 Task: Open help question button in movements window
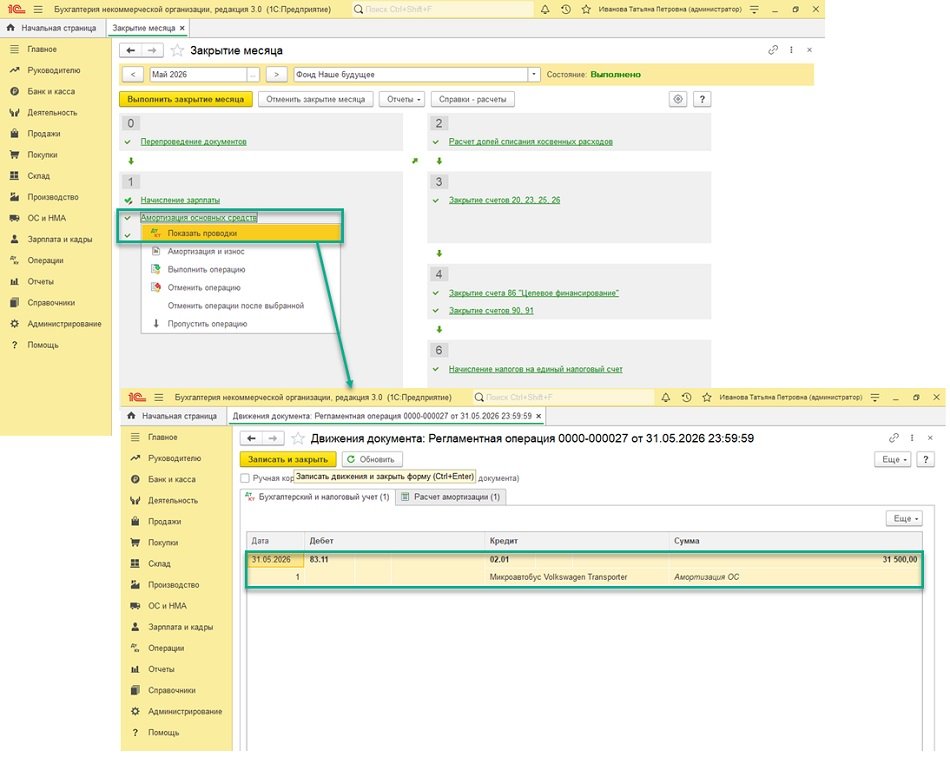[x=925, y=459]
